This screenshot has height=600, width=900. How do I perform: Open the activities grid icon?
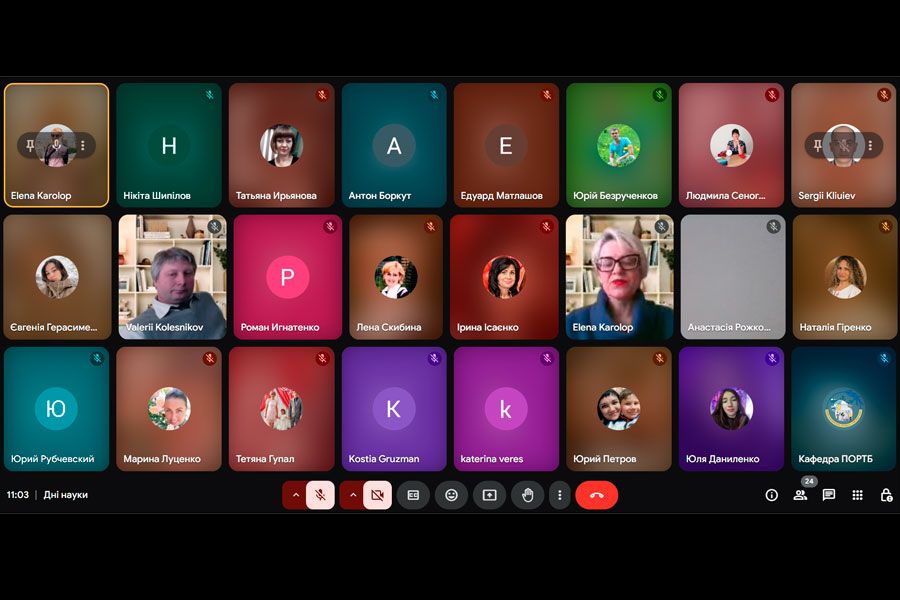tap(858, 495)
